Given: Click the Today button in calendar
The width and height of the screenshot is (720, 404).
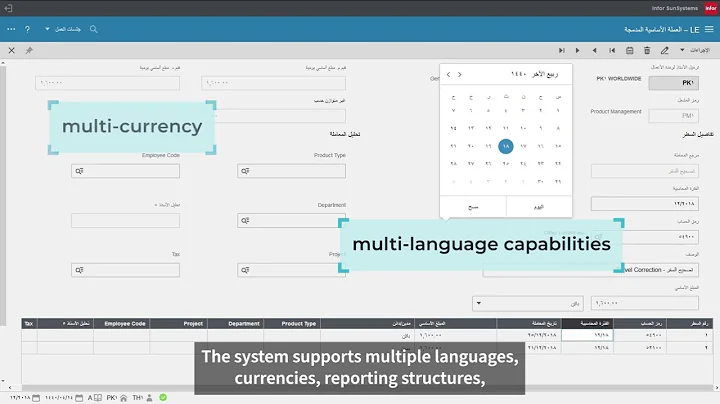Looking at the screenshot, I should click(x=539, y=207).
